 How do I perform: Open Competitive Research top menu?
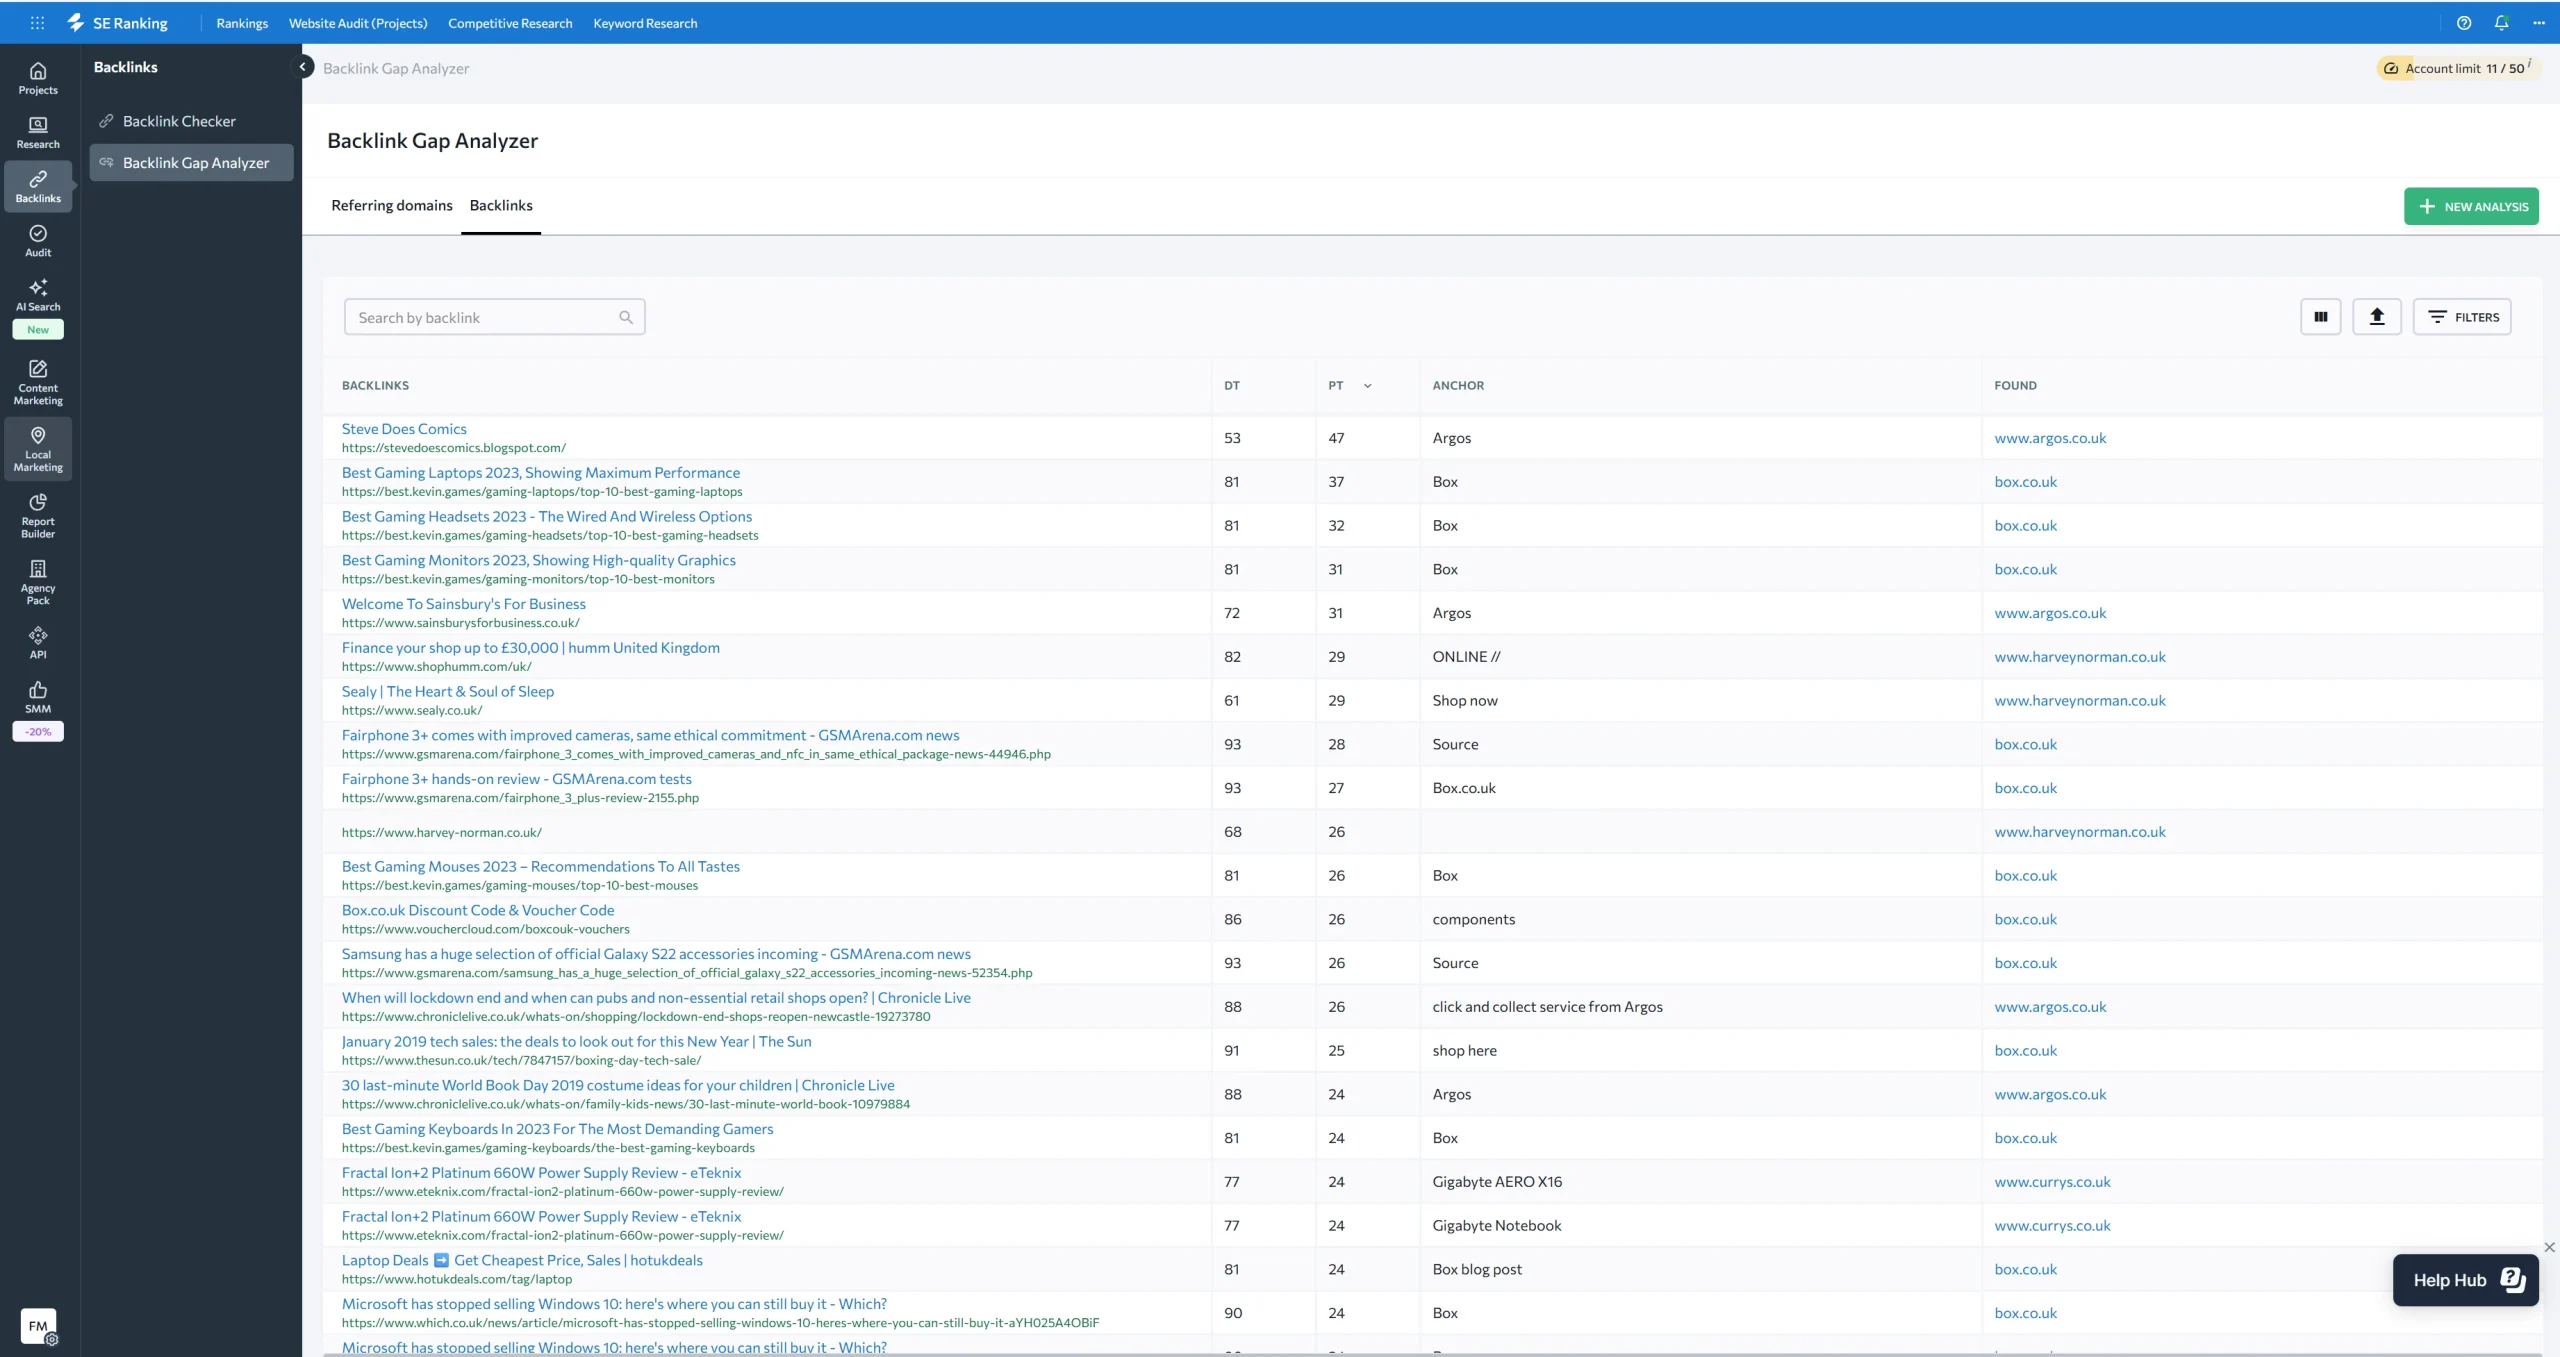(510, 23)
